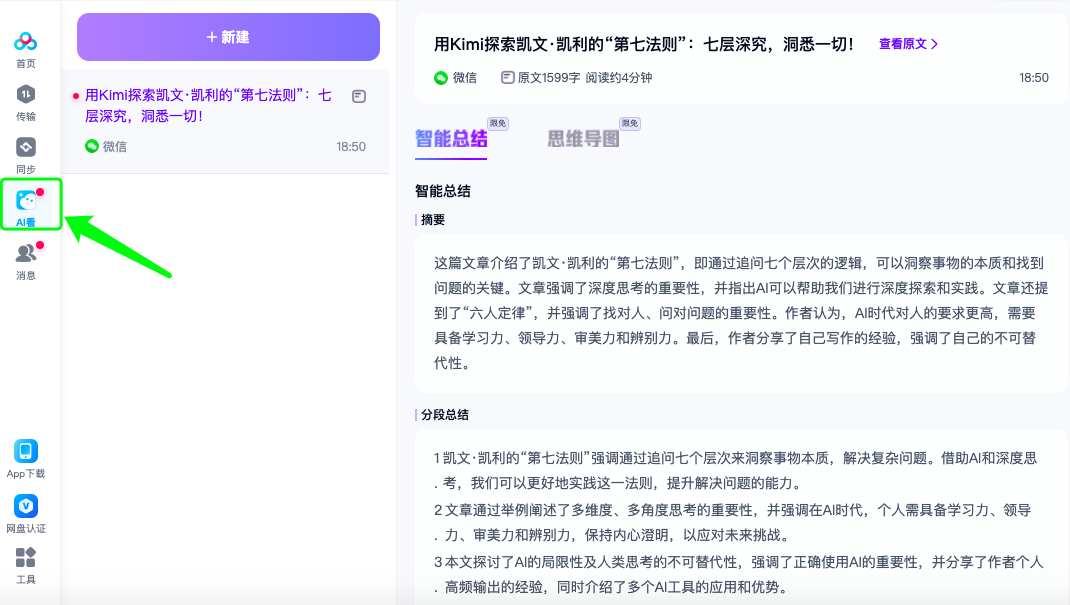Click the WeChat source icon in article header
Viewport: 1070px width, 605px height.
(x=441, y=78)
